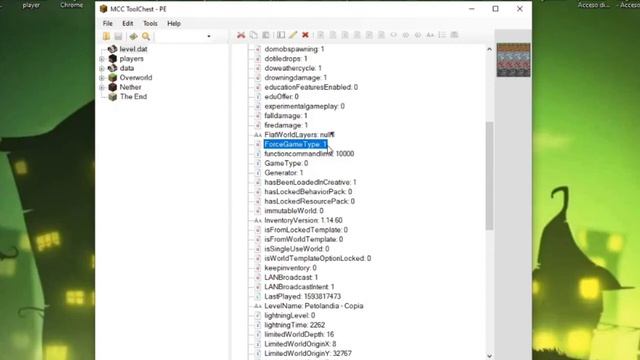Click the vertical scrollbar thumb
640x360 pixels.
pos(489,176)
